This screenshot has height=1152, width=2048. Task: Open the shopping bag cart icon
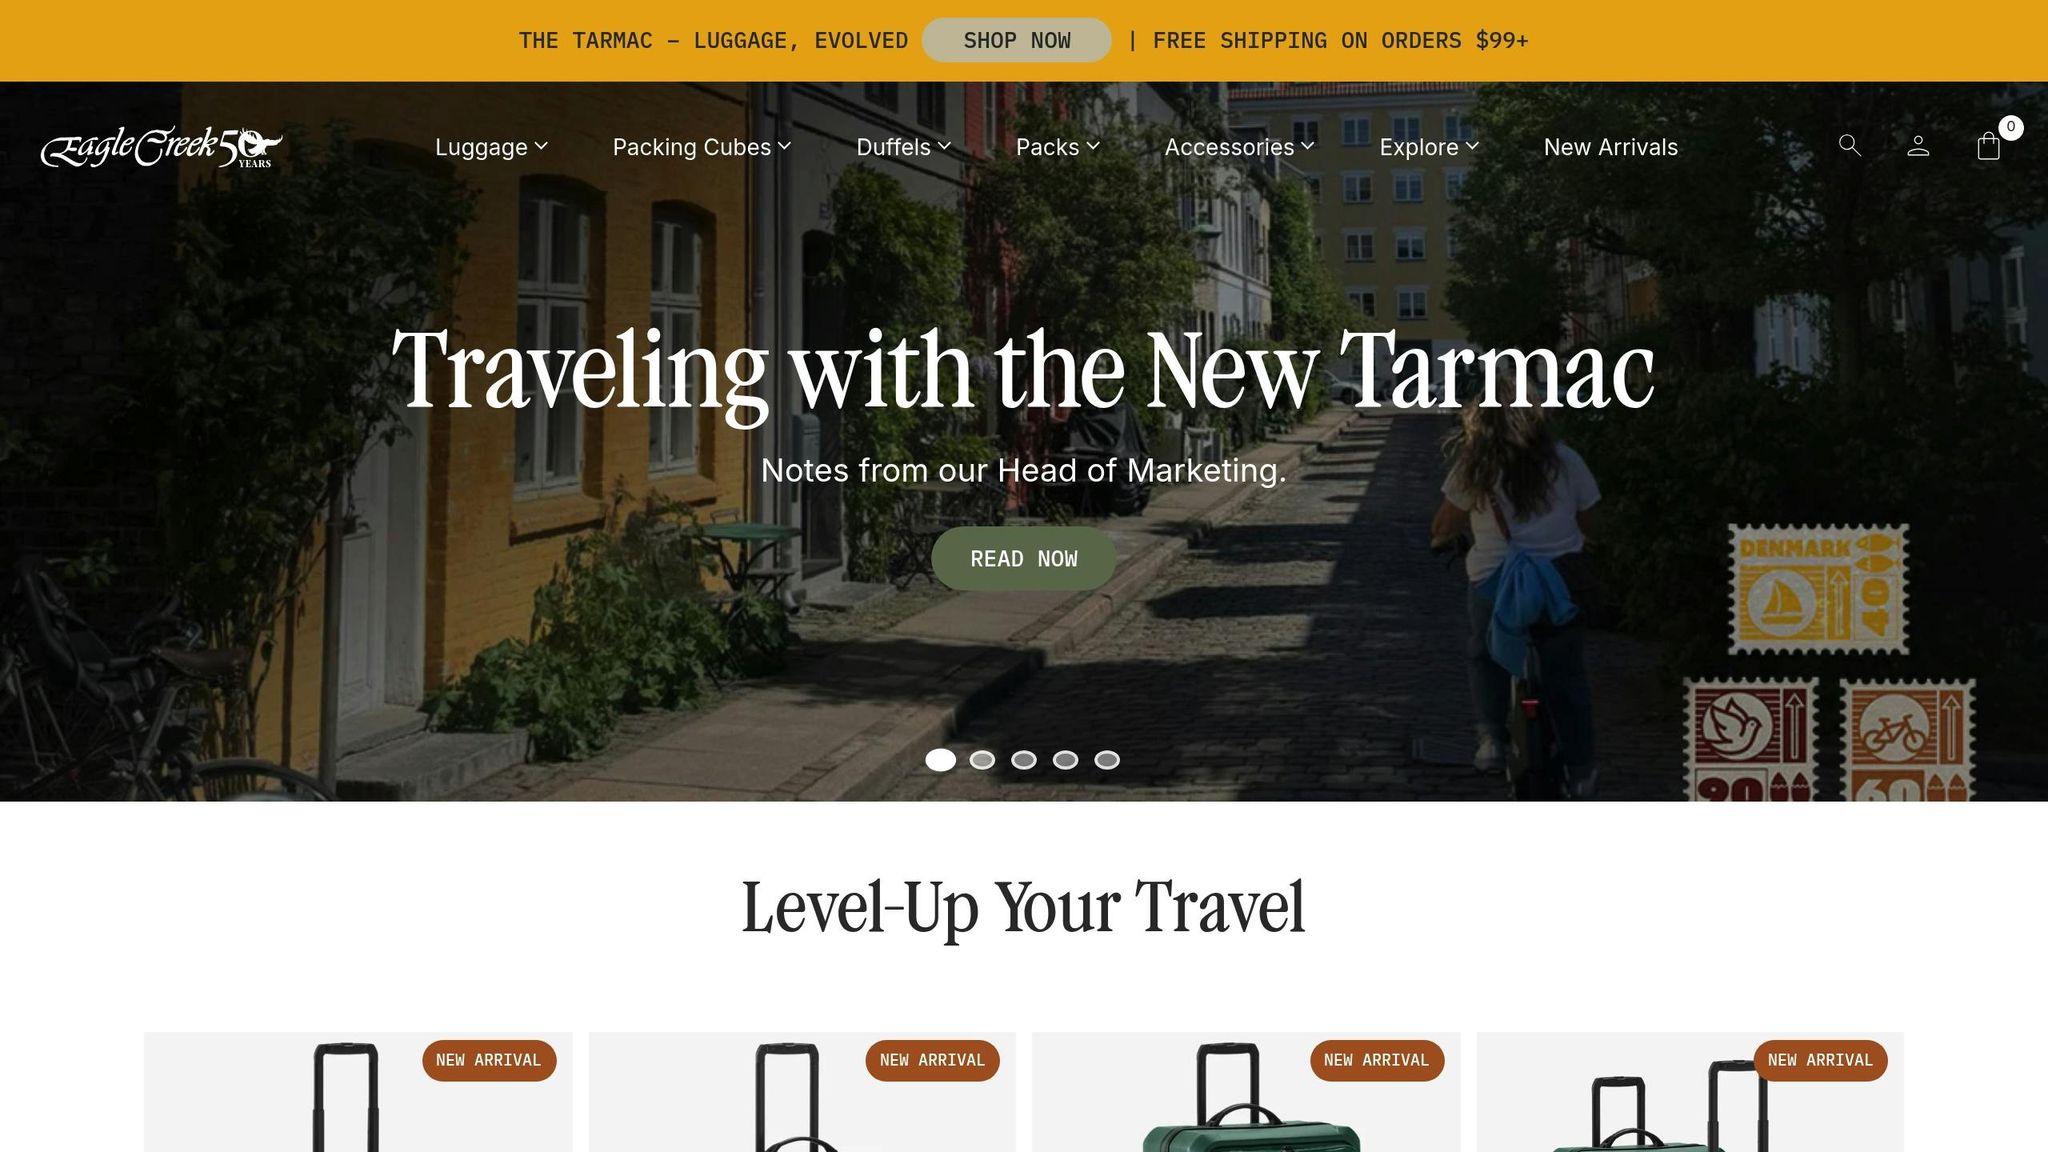point(1988,146)
